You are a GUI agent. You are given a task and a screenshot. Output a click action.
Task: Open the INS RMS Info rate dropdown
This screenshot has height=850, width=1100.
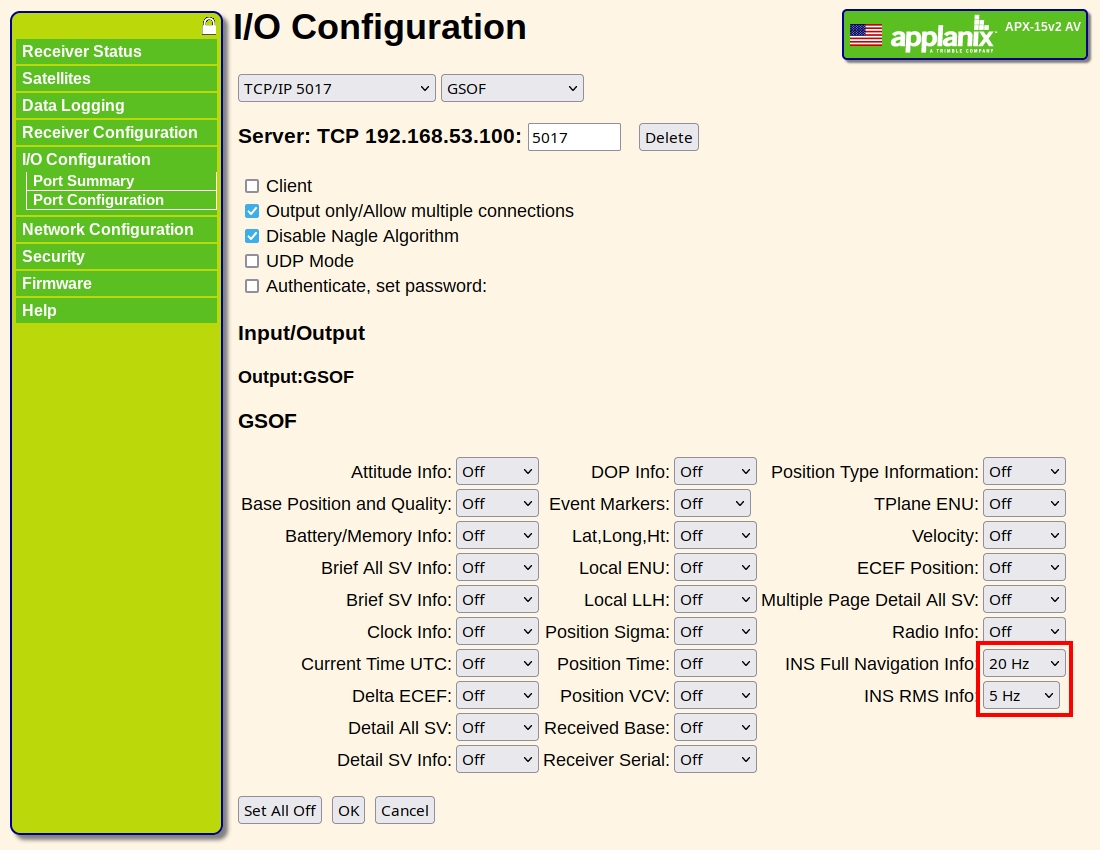click(x=1021, y=696)
